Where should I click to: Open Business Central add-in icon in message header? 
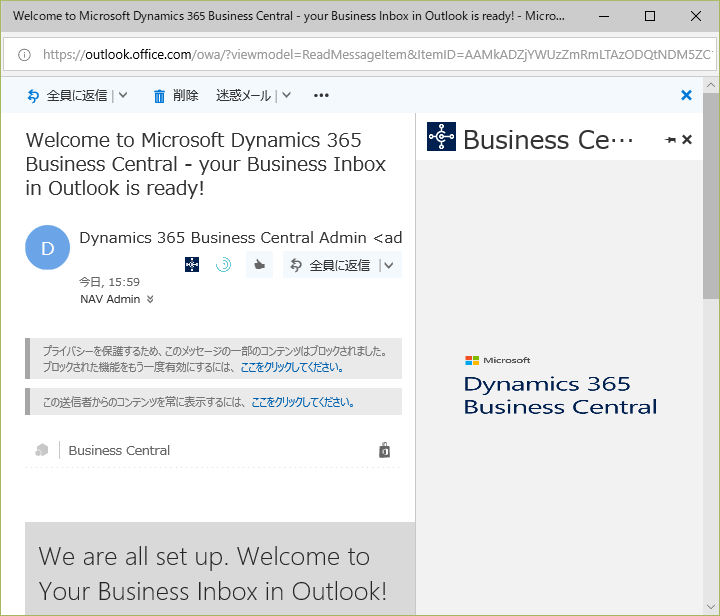click(192, 264)
